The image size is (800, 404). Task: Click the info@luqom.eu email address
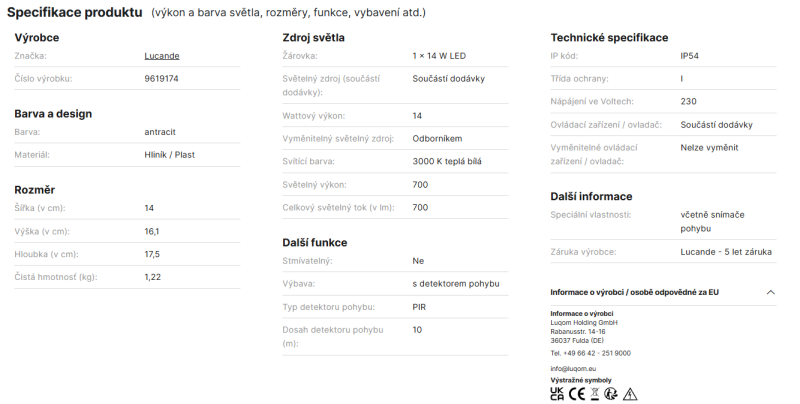573,368
